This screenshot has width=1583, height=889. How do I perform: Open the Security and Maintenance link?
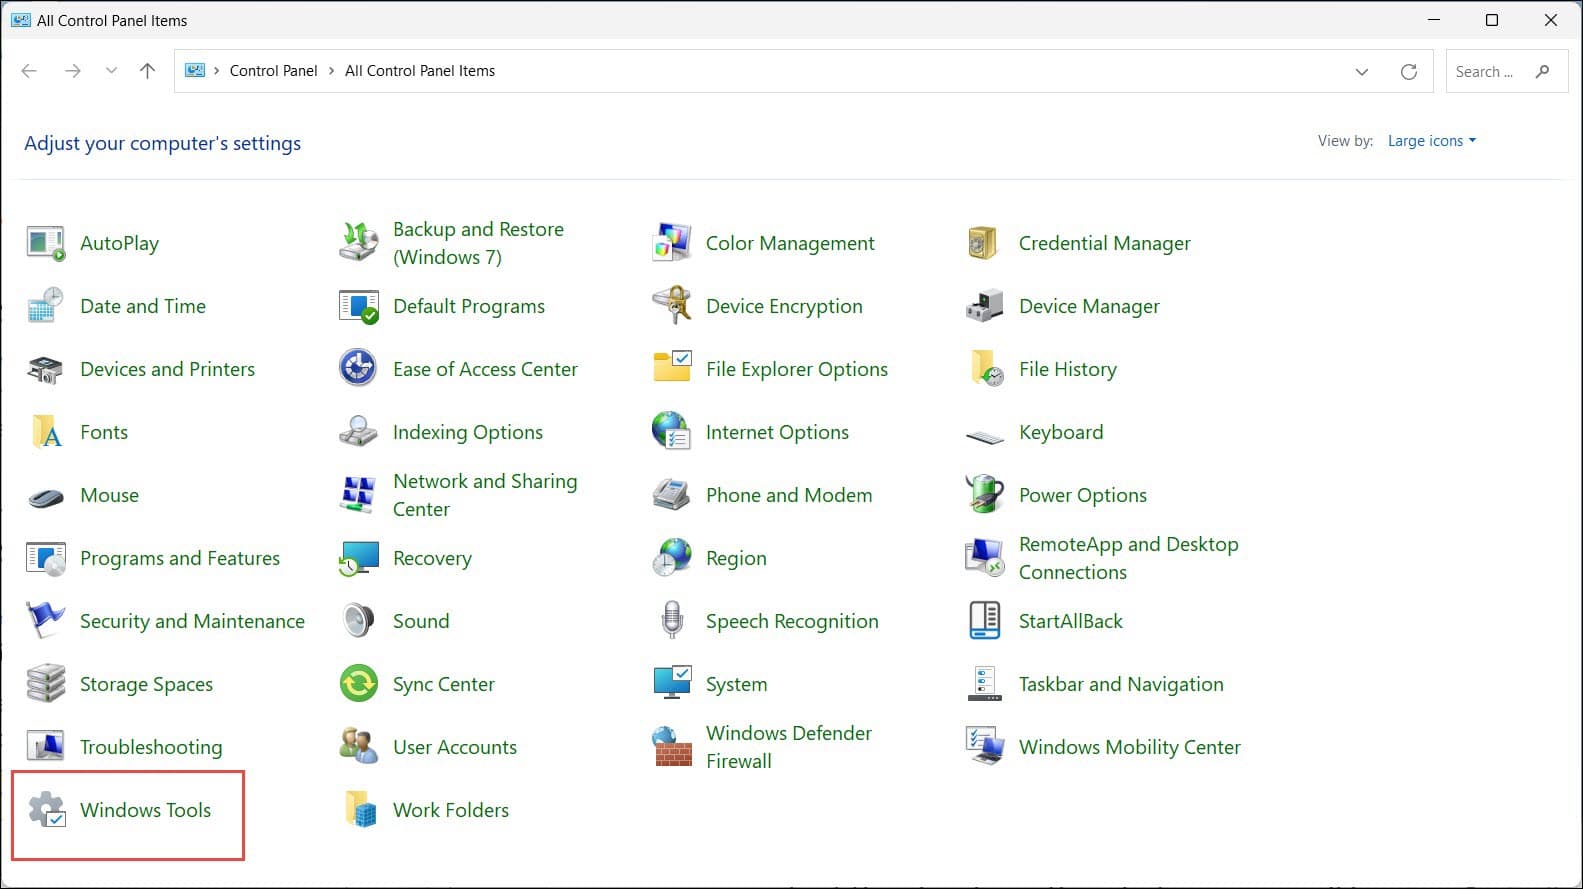192,621
